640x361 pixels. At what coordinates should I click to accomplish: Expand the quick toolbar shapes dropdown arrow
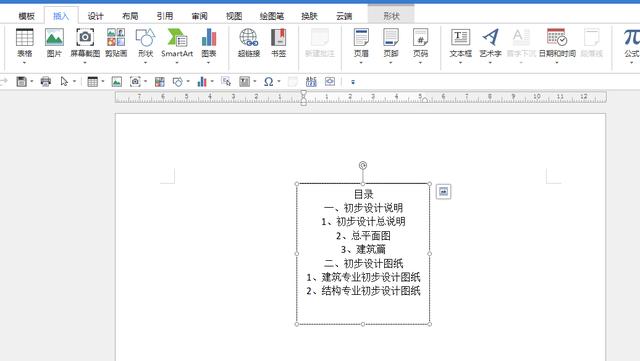(188, 82)
